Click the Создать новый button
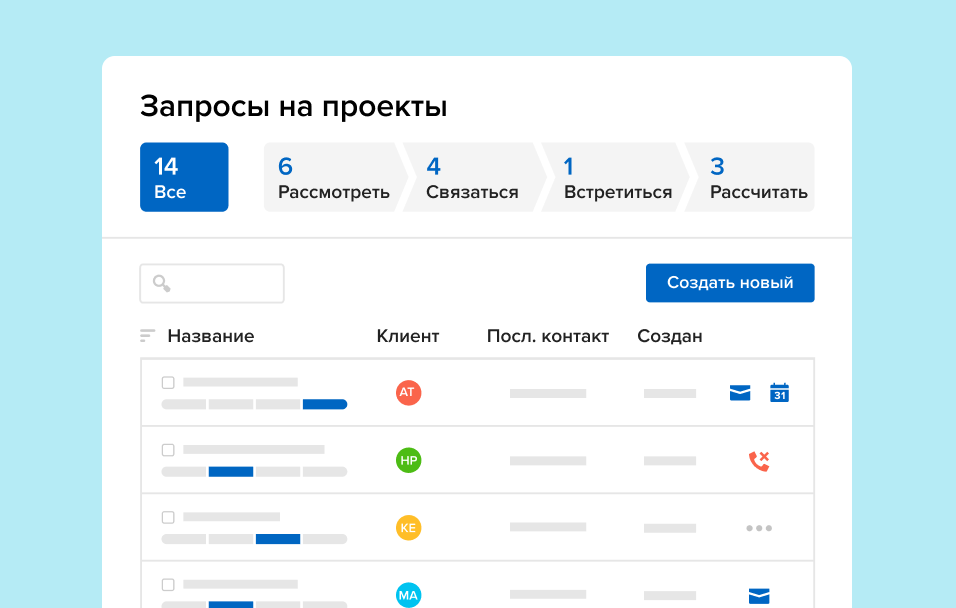Viewport: 956px width, 608px height. tap(730, 283)
